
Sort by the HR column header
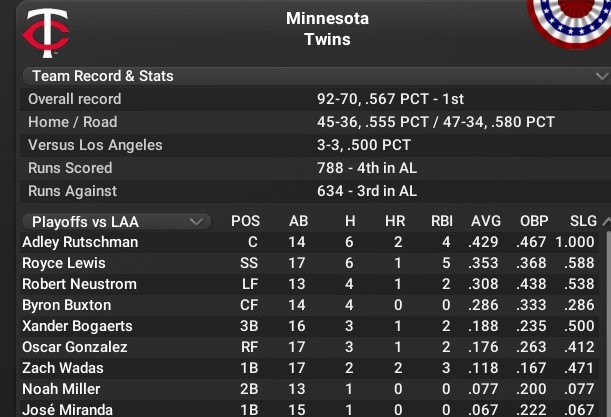click(395, 221)
